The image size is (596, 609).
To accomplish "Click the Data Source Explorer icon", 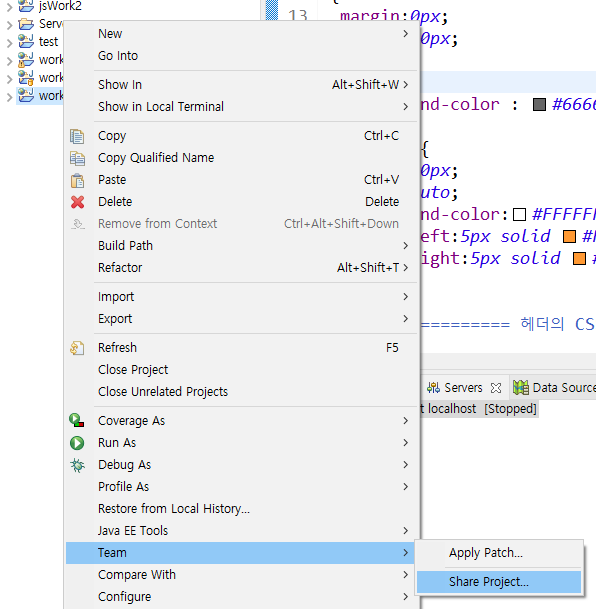I will [x=521, y=388].
